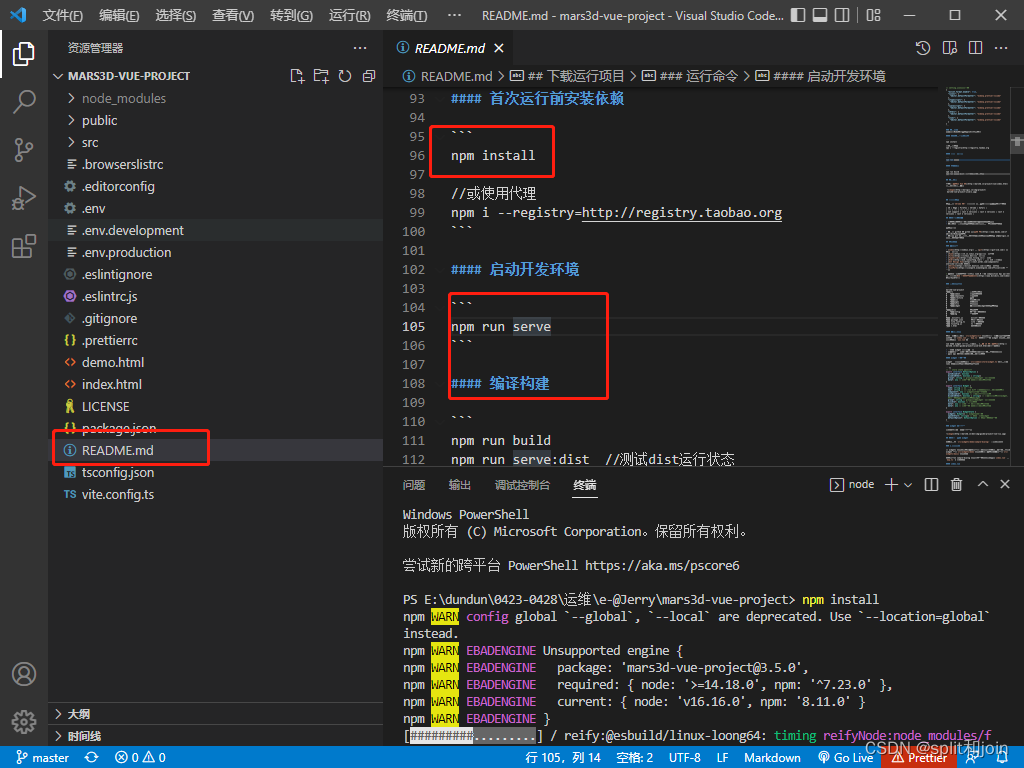Toggle bottom panel layout button
Screen dimensions: 1024x768
(x=820, y=15)
